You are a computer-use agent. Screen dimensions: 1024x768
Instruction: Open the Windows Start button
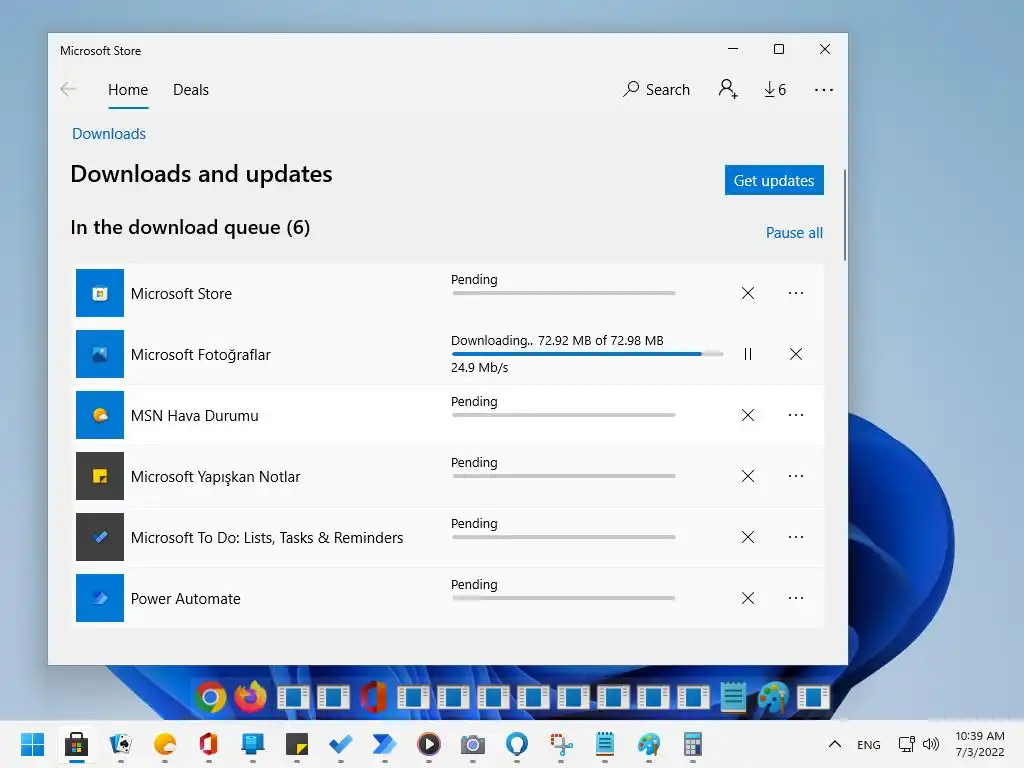[x=32, y=744]
